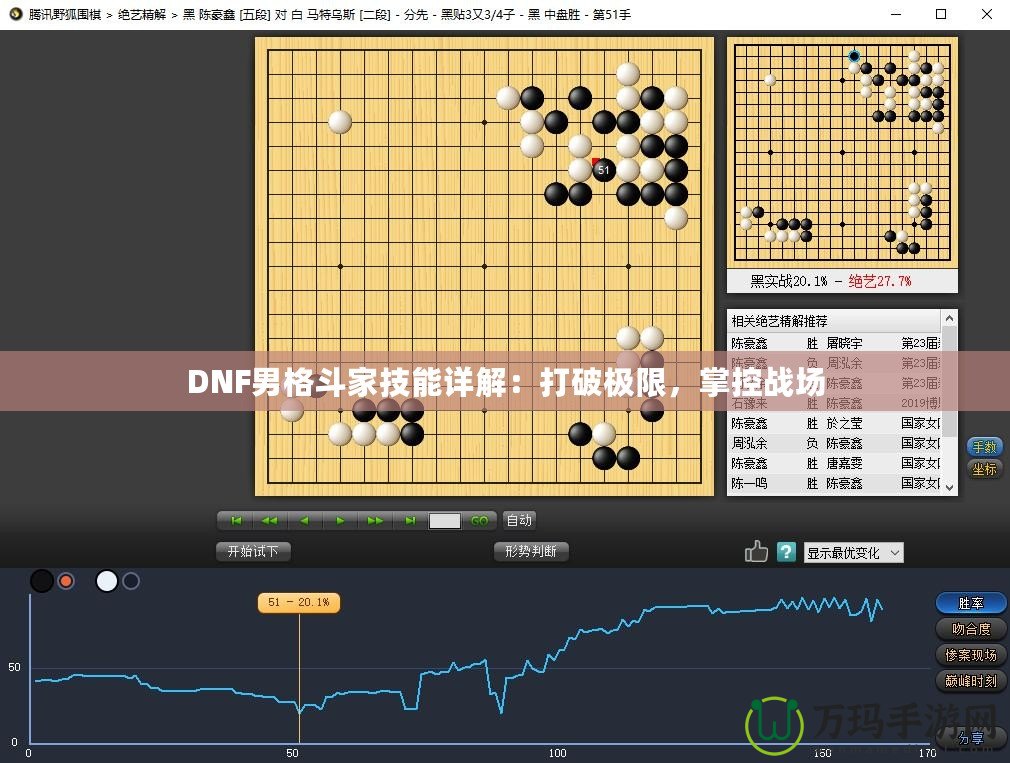Open the game 陈一鸣 胜 陈豪鑫
The width and height of the screenshot is (1010, 763).
pos(835,483)
